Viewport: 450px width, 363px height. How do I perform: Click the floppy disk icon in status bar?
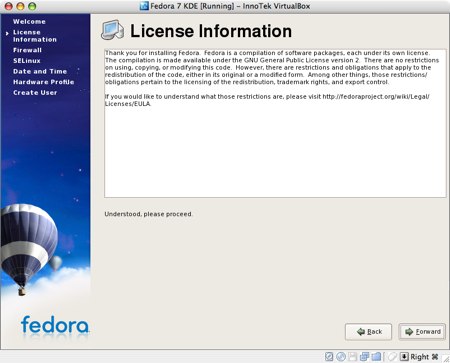(x=352, y=357)
